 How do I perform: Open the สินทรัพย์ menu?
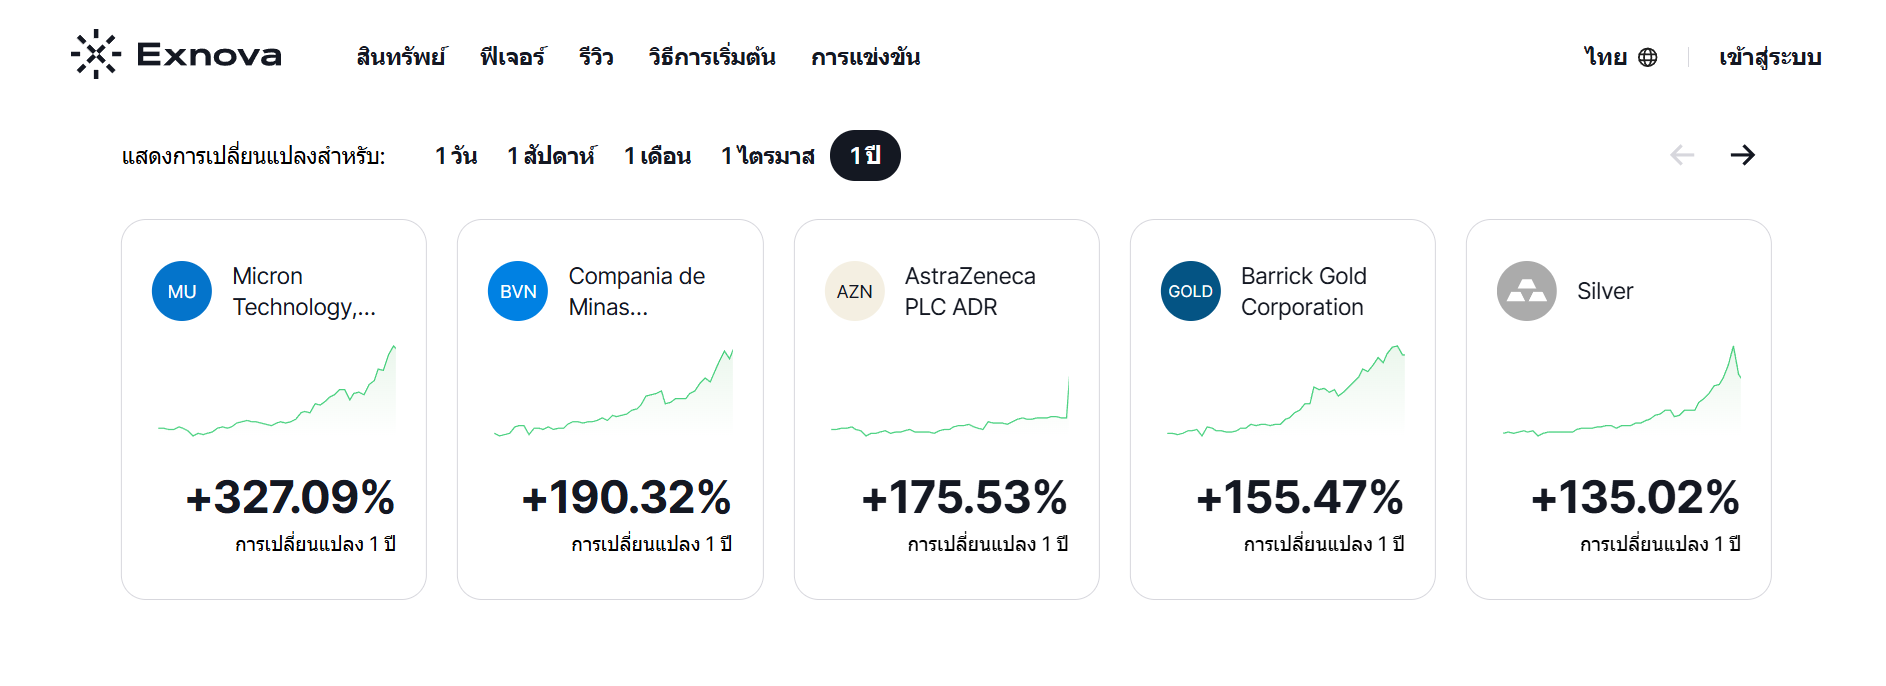point(402,57)
